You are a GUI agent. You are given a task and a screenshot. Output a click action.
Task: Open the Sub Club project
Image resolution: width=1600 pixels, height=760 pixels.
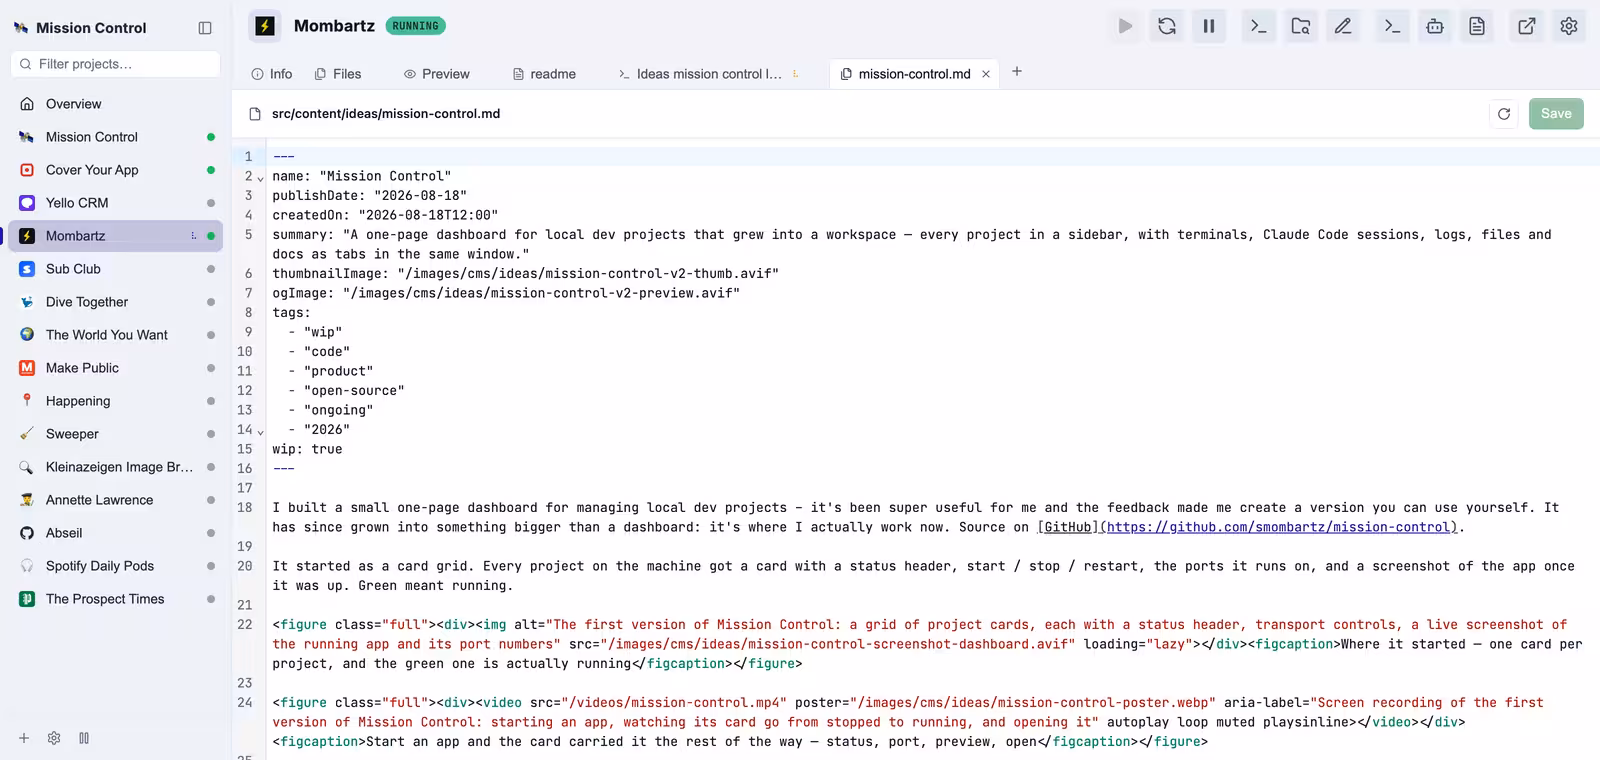tap(115, 269)
